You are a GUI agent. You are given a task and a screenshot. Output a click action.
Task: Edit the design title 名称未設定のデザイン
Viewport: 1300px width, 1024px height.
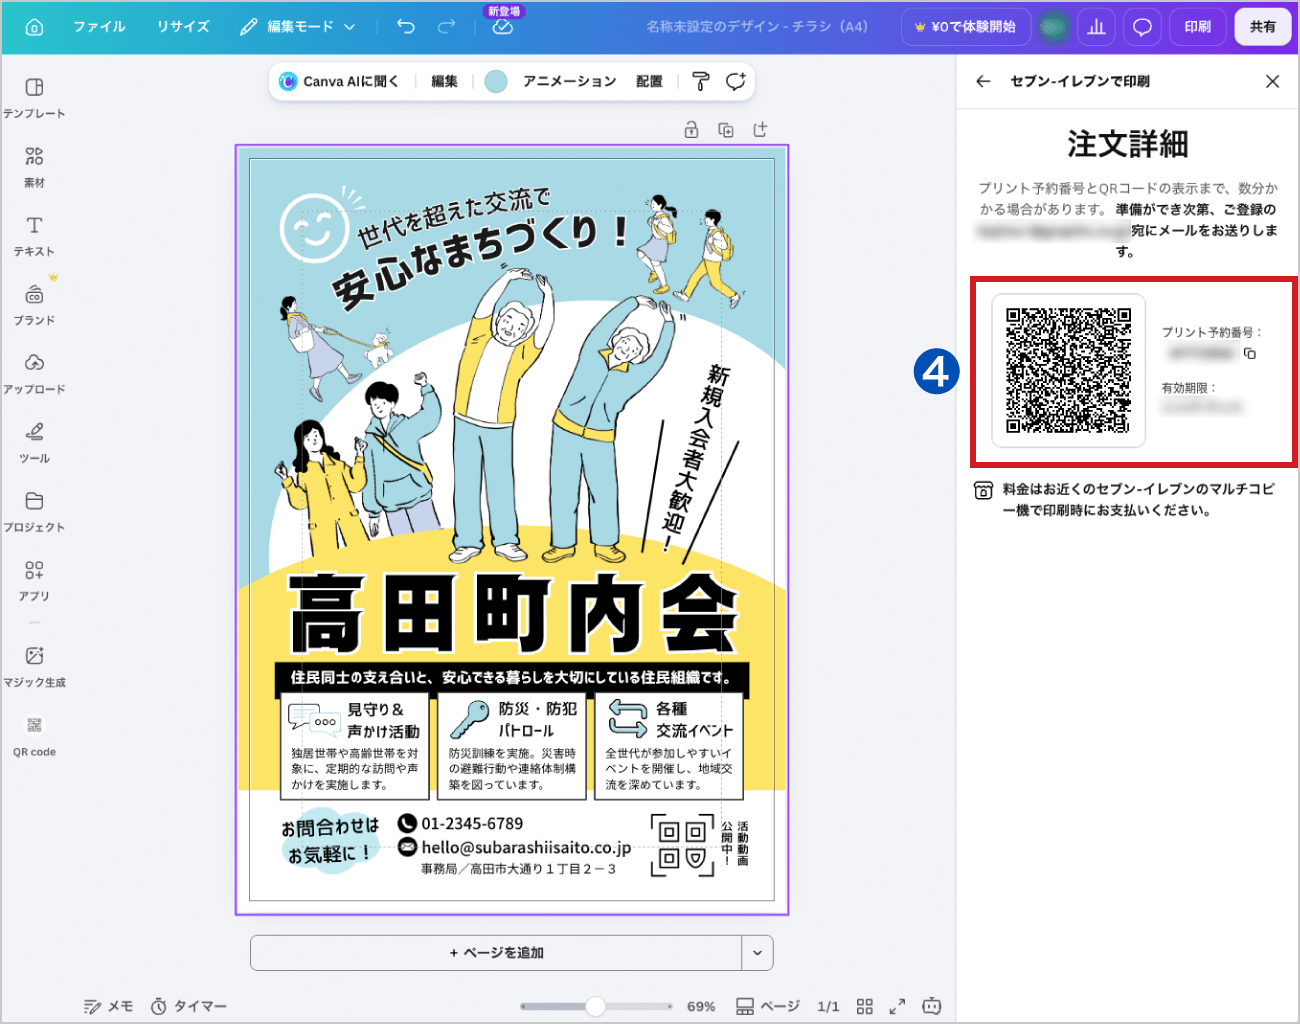[x=757, y=27]
